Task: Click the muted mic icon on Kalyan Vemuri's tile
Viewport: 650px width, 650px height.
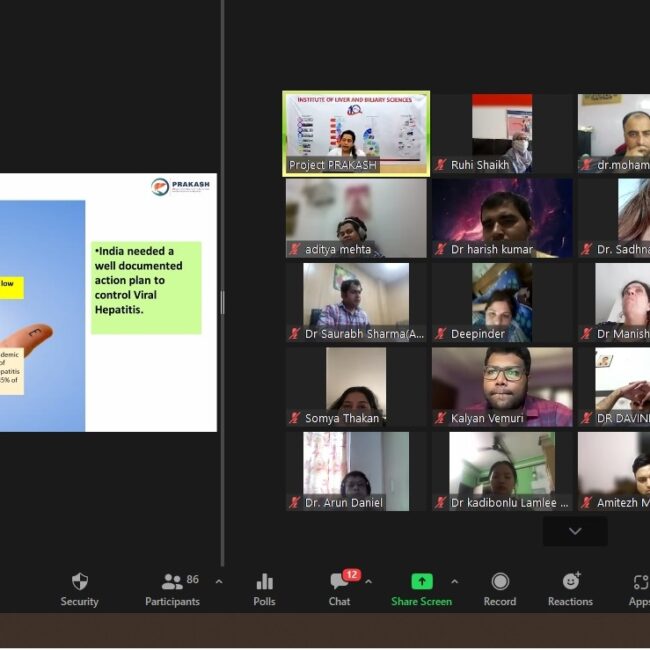Action: pos(440,418)
